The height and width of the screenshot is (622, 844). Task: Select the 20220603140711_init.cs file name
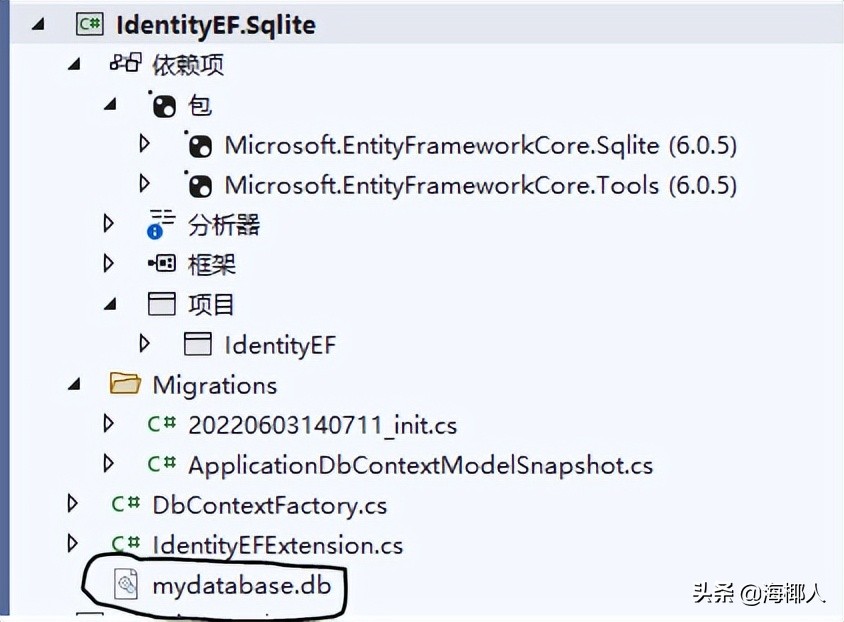322,426
